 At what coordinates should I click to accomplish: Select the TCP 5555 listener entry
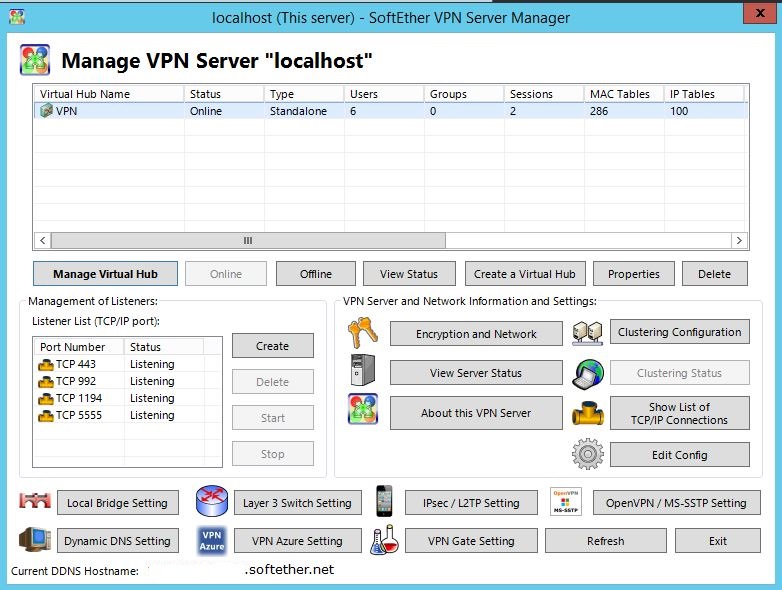[78, 415]
